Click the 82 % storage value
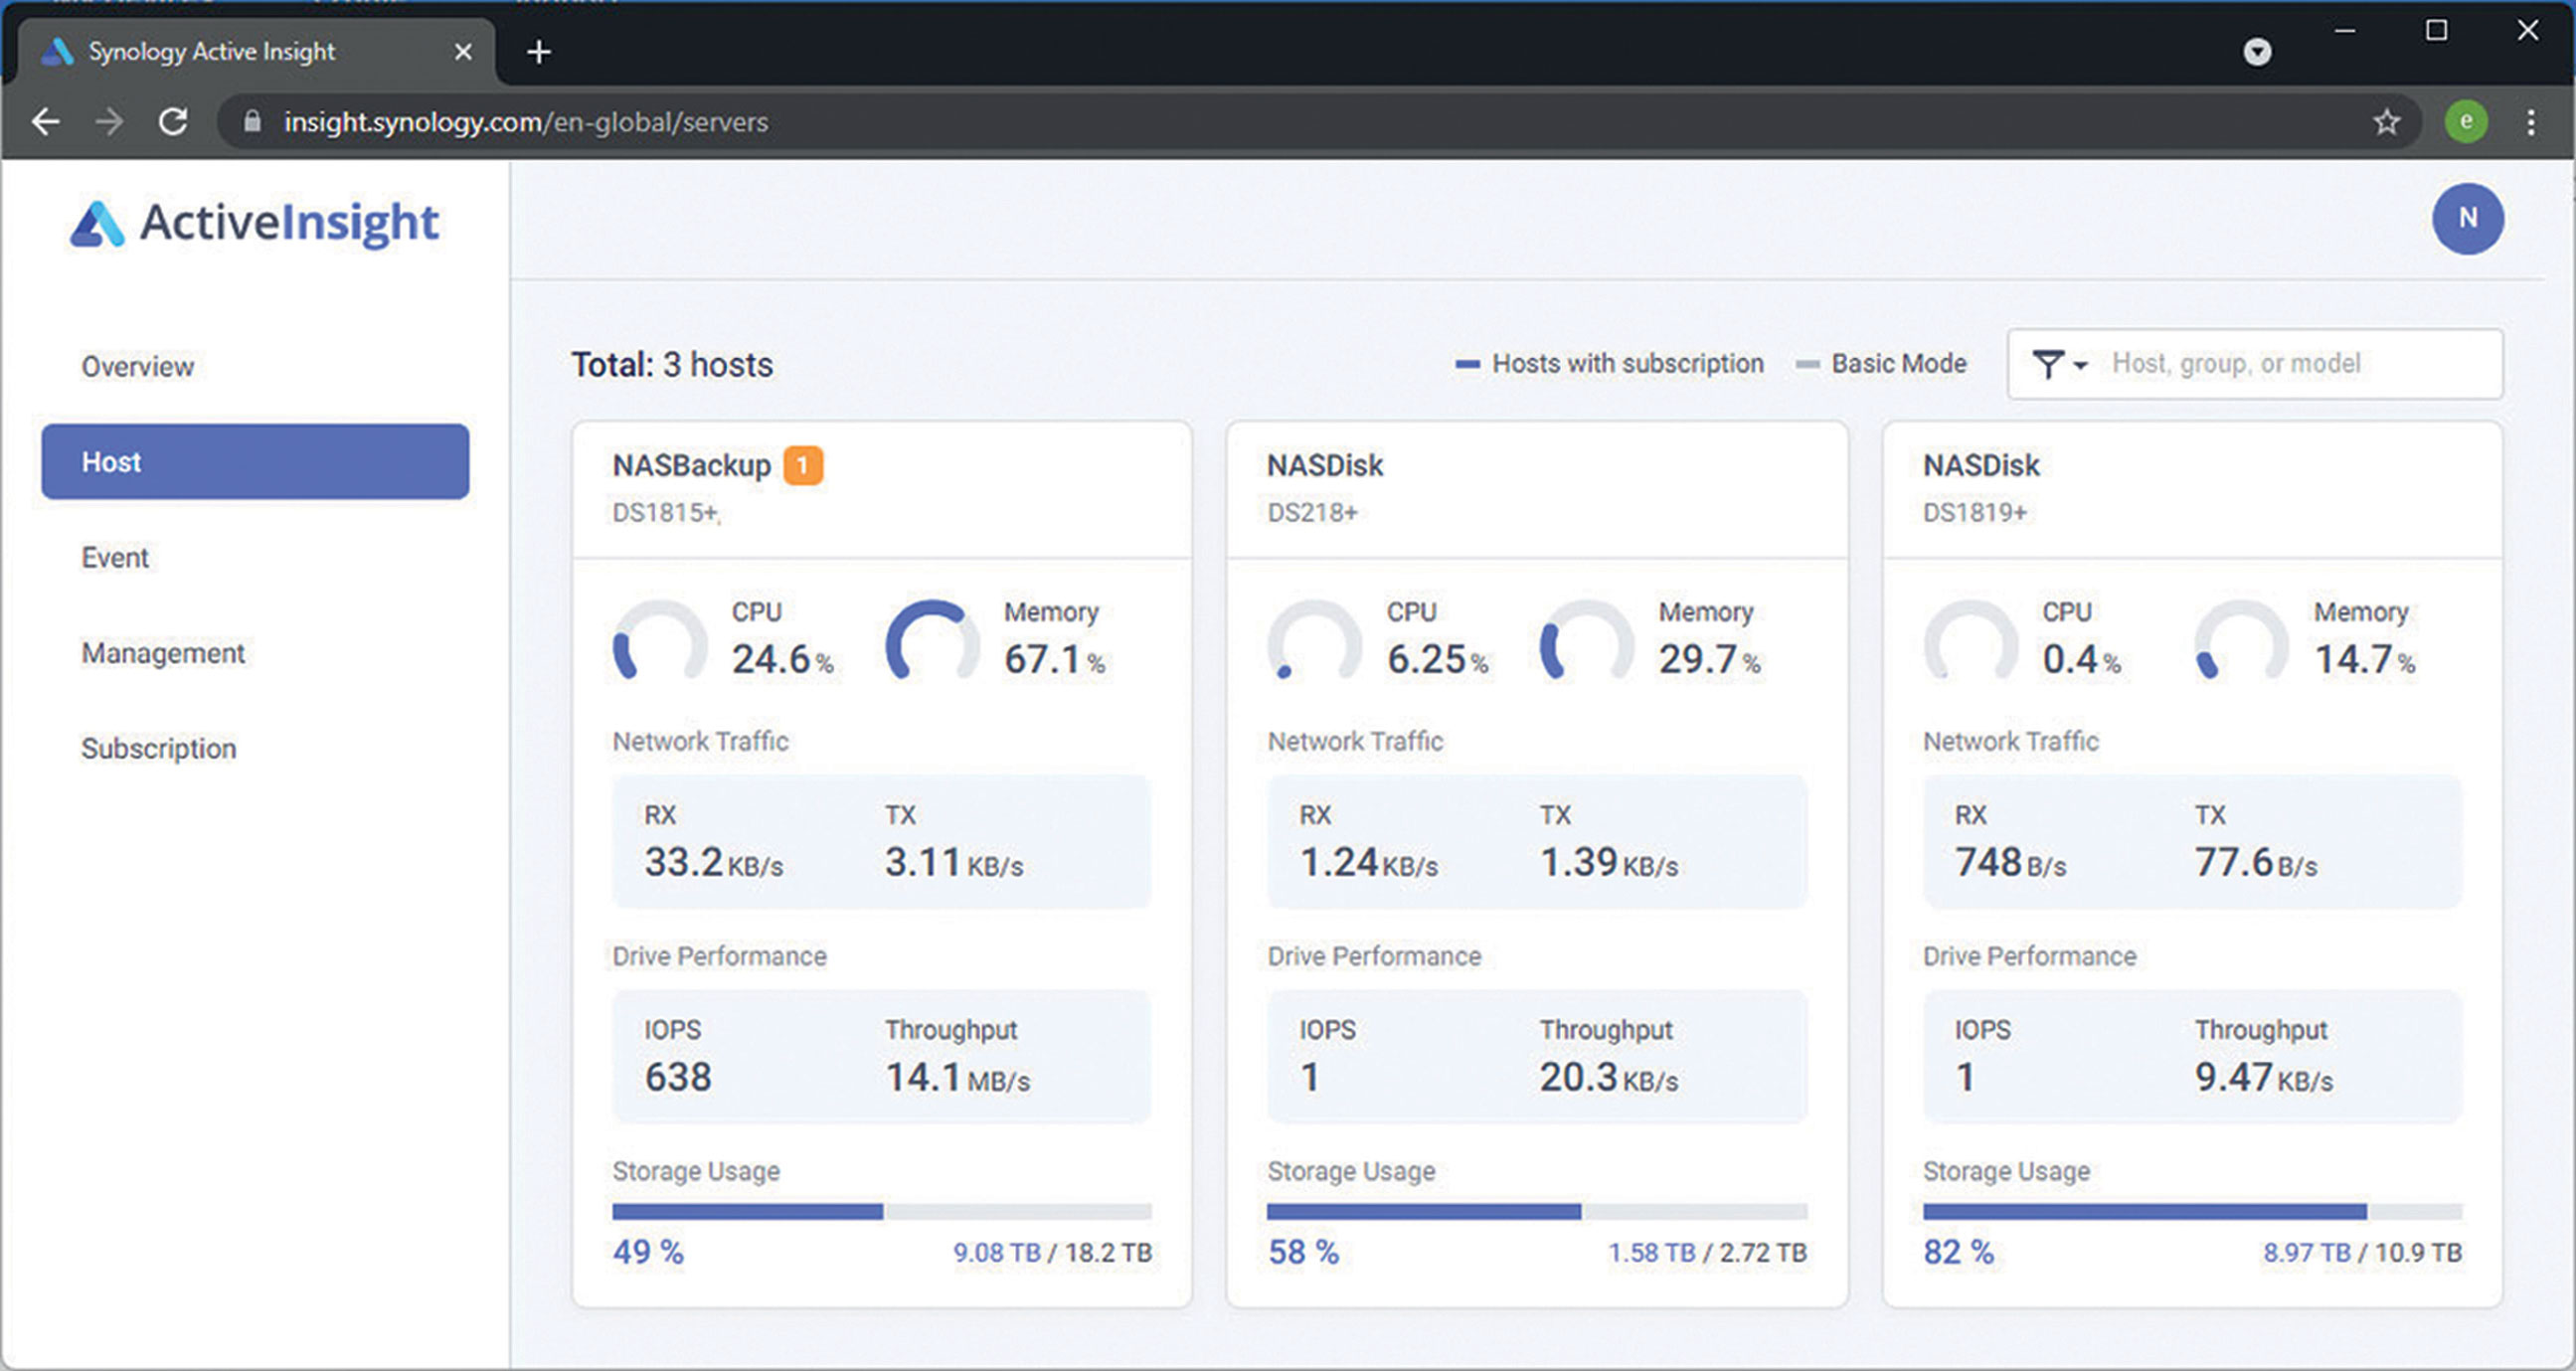Screen dimensions: 2576x1371 click(x=1958, y=1251)
